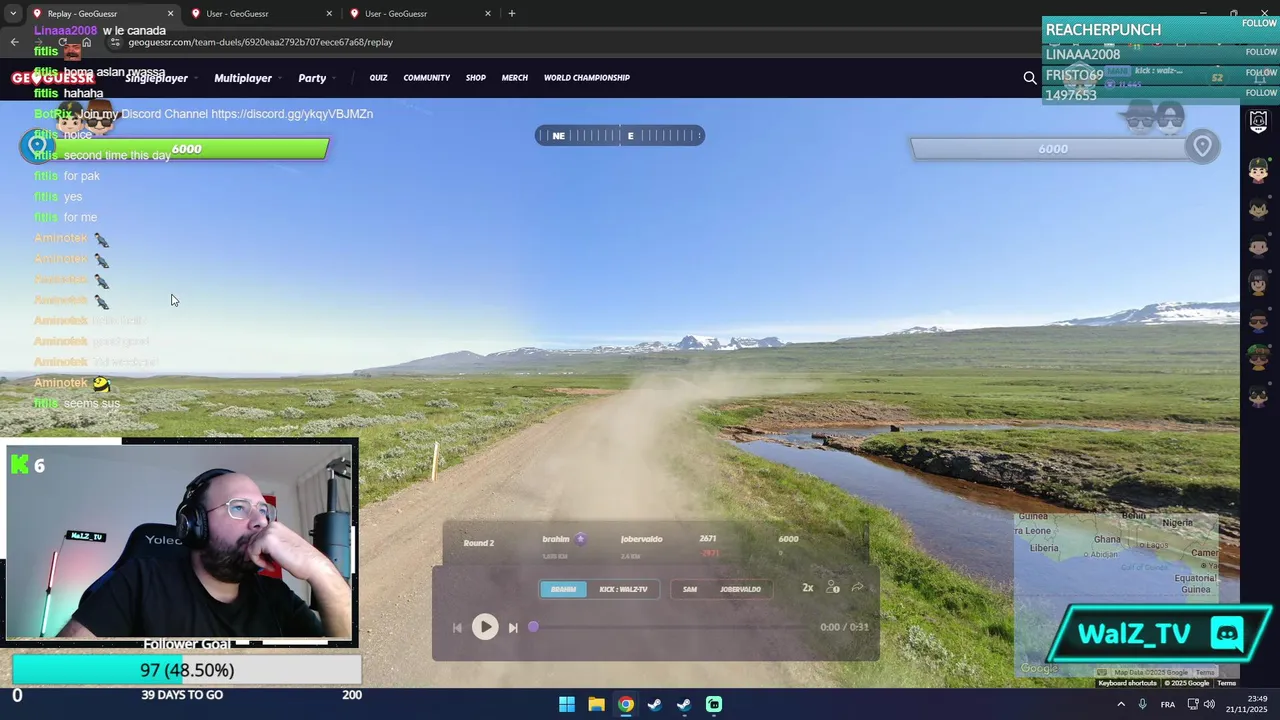The height and width of the screenshot is (720, 1280).
Task: Open the map Keyboard shortcuts link
Action: click(1127, 683)
